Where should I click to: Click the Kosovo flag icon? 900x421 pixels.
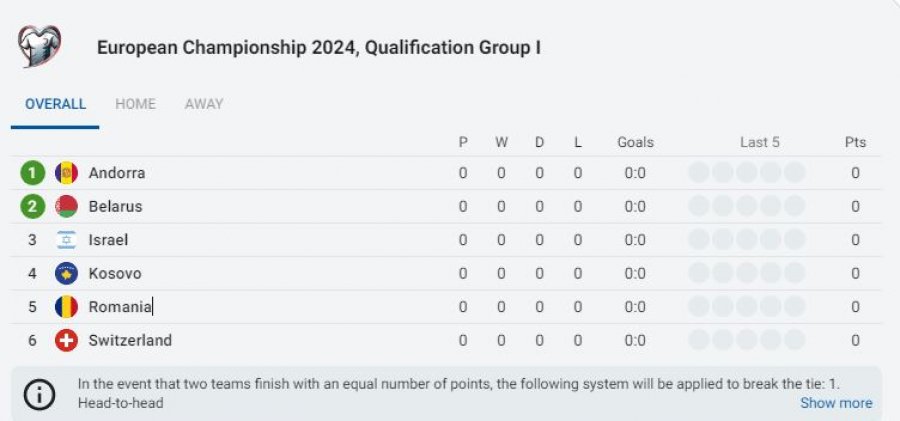66,273
